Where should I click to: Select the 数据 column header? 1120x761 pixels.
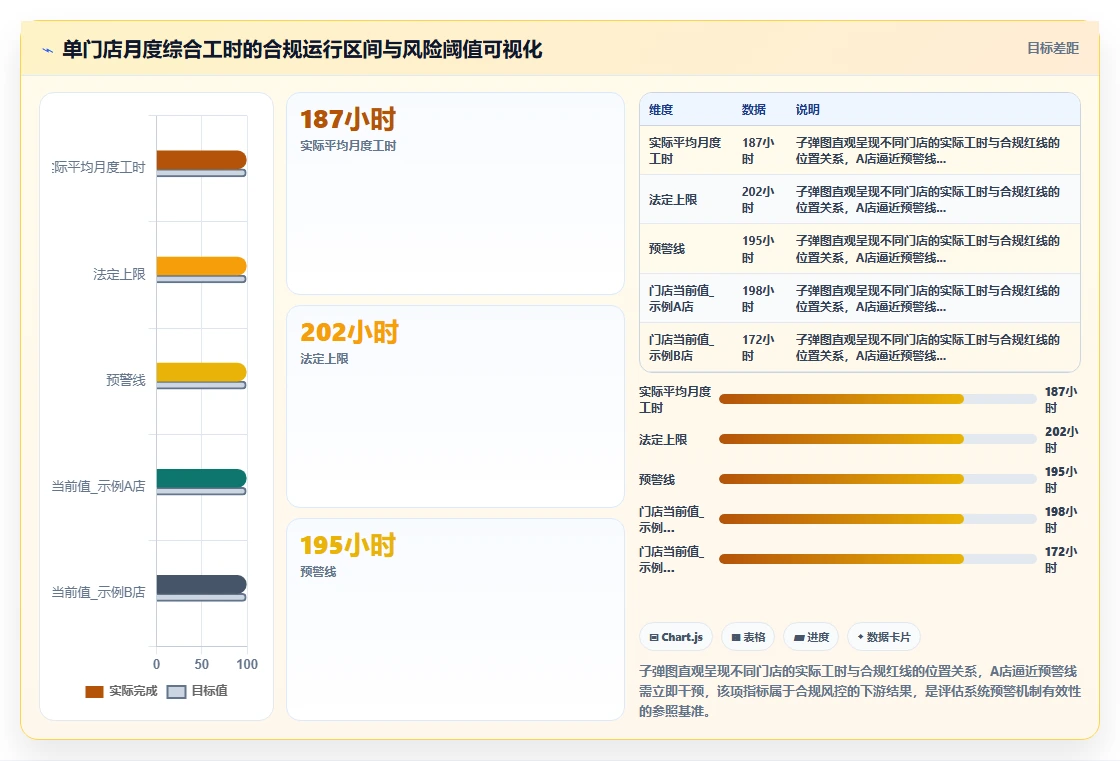(754, 110)
